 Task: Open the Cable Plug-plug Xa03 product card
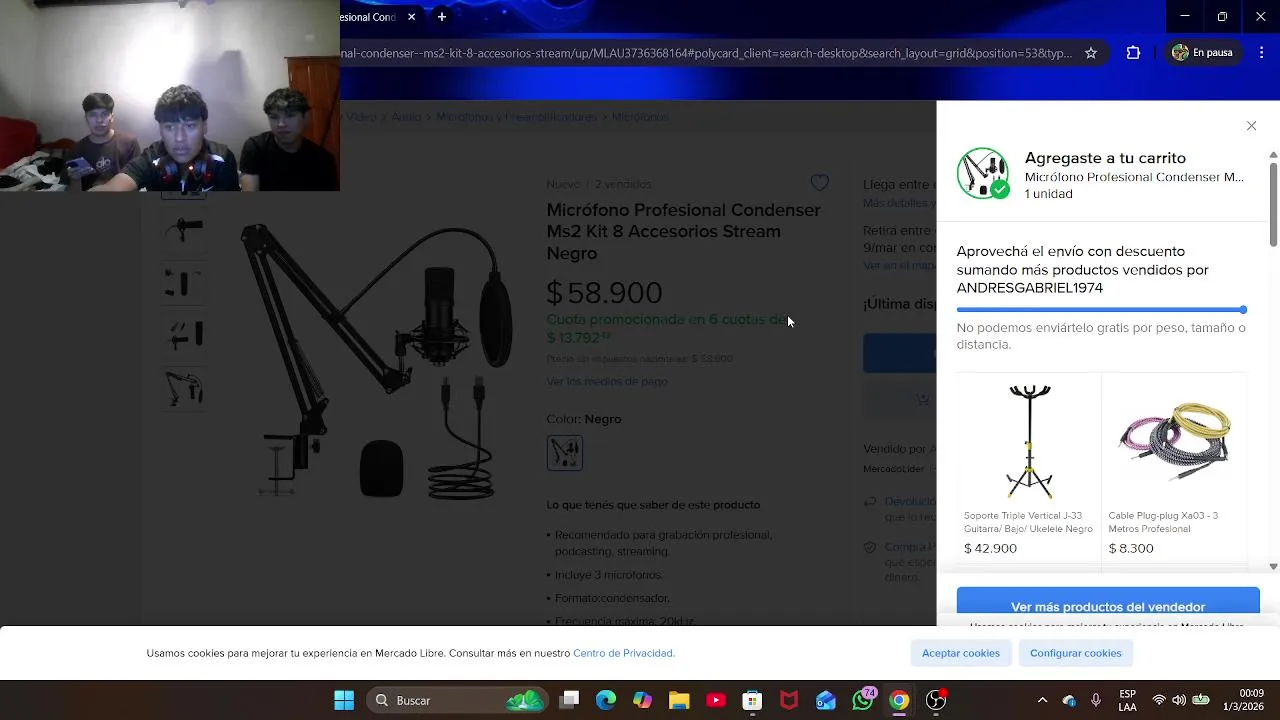[1174, 467]
